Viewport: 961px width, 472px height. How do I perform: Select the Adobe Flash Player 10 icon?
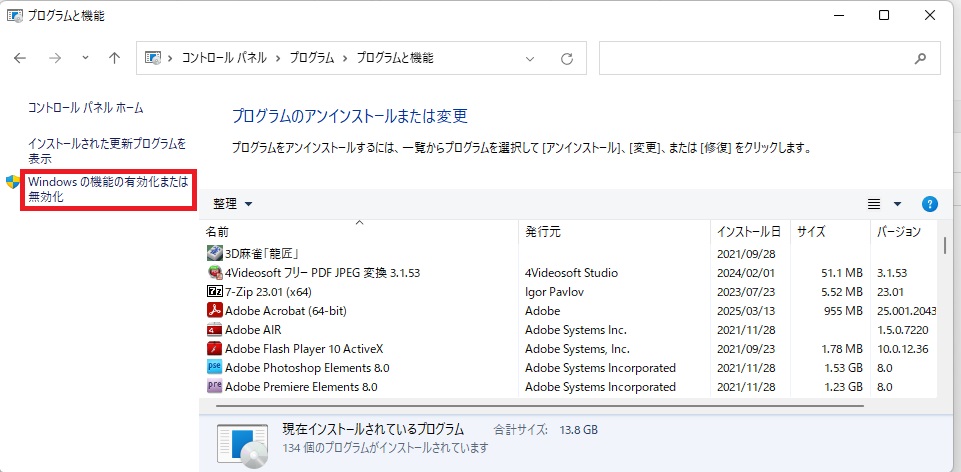215,349
